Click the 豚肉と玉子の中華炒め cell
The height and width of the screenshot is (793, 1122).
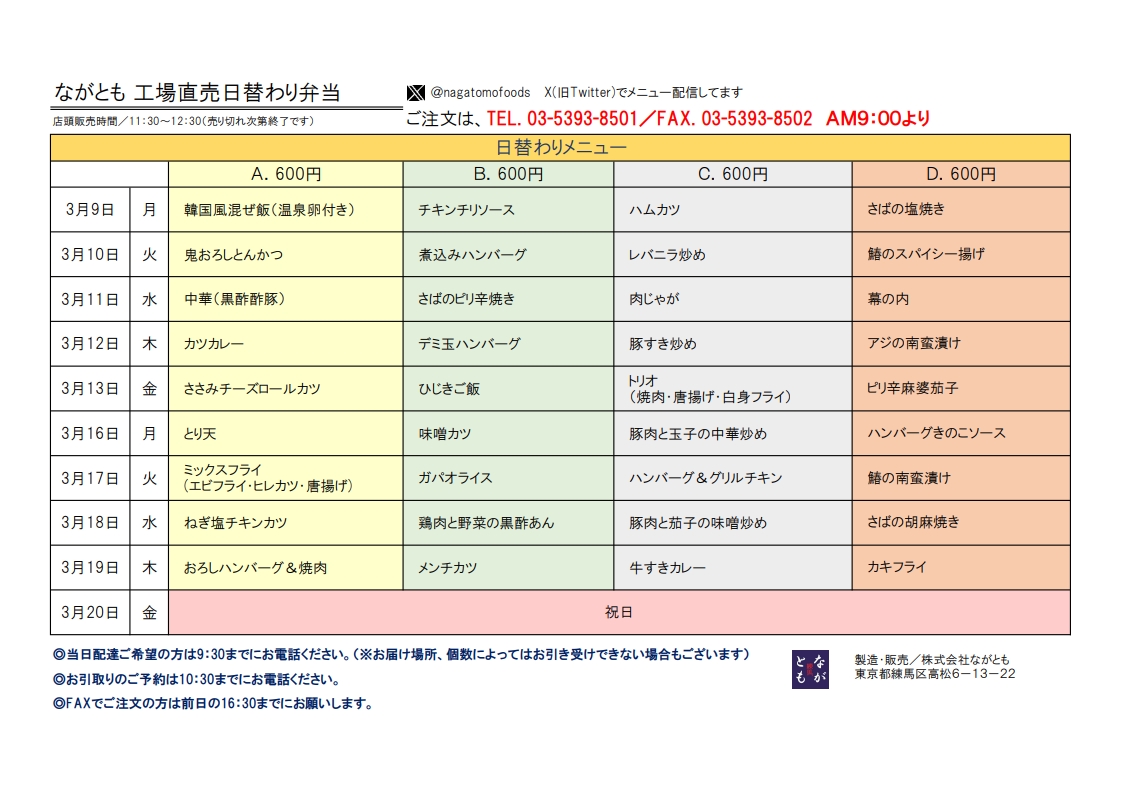pos(733,433)
